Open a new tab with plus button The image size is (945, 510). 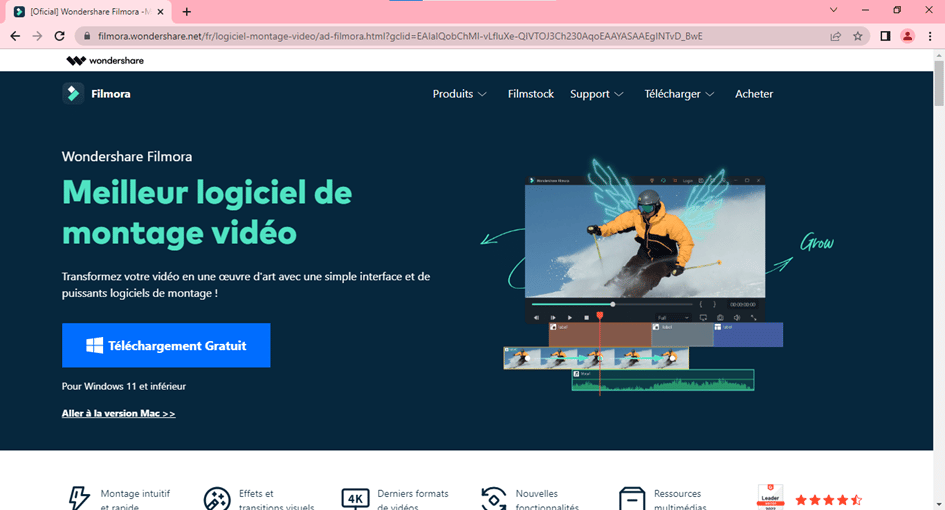(186, 11)
